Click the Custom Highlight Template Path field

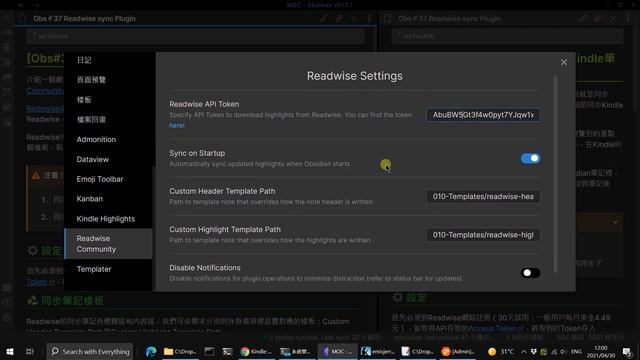tap(483, 235)
